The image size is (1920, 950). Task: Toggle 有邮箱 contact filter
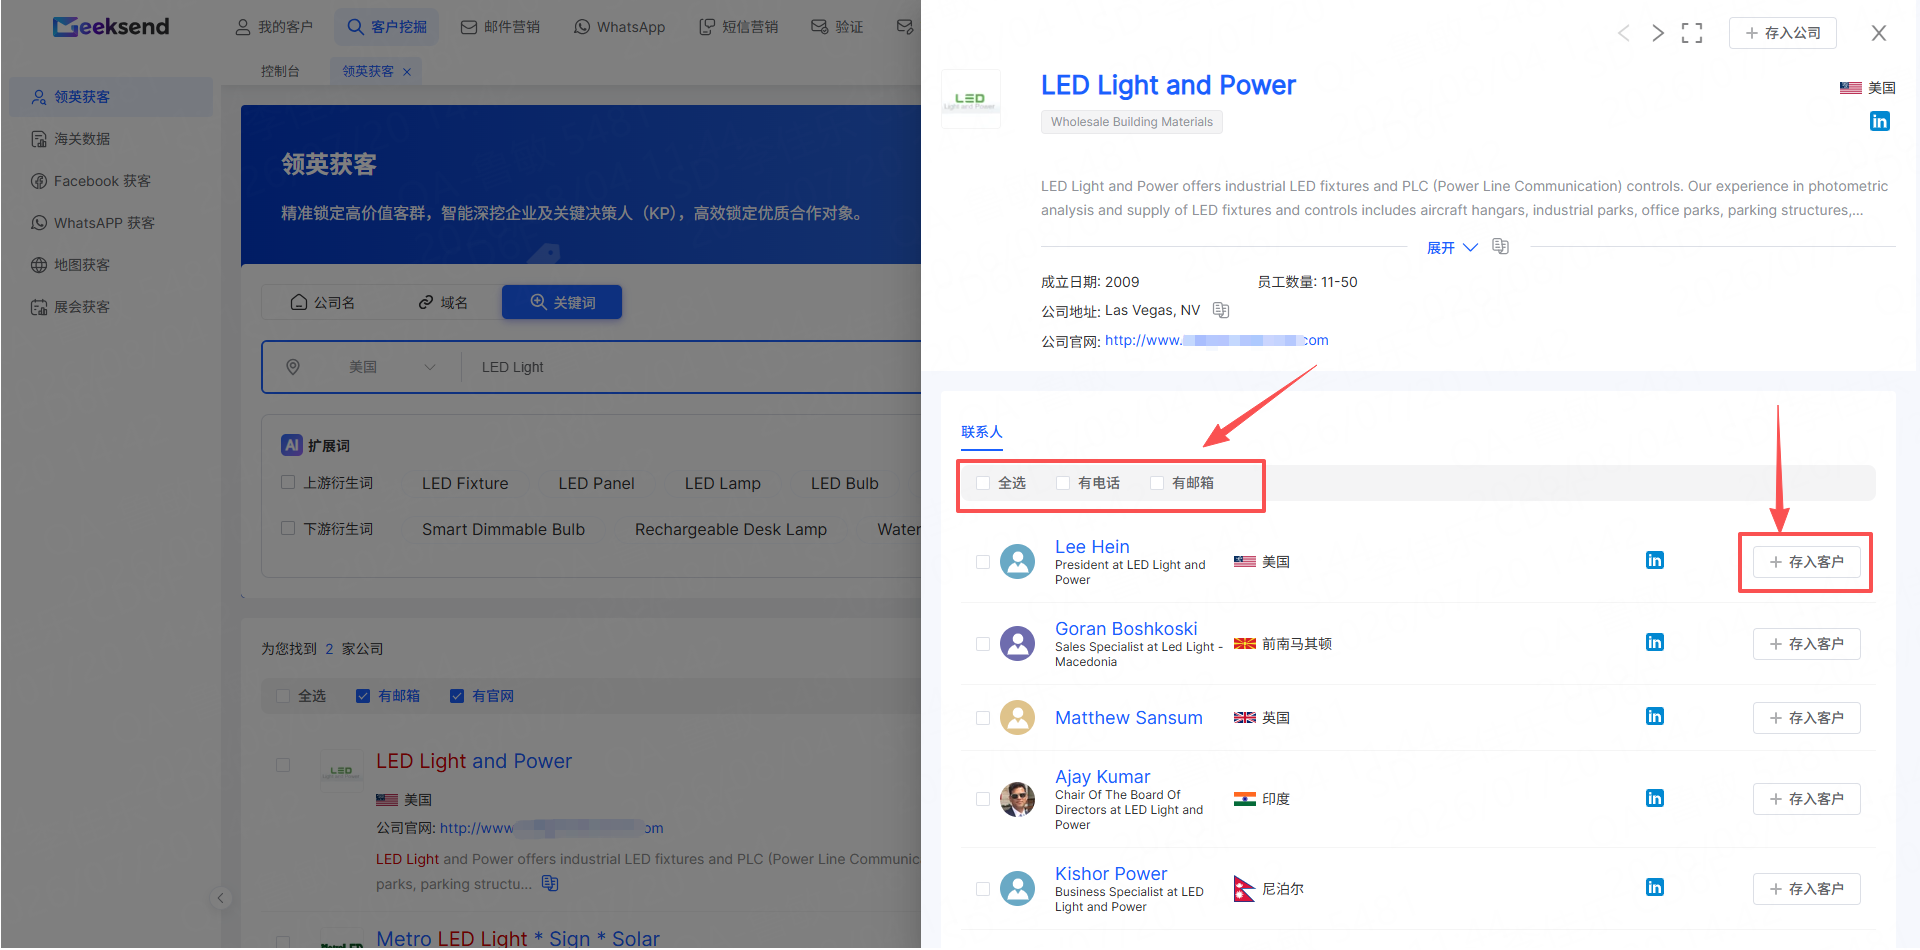1157,483
